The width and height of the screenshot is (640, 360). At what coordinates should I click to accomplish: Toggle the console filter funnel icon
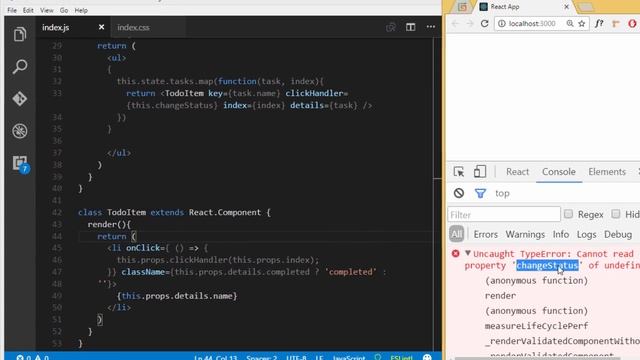pos(480,193)
